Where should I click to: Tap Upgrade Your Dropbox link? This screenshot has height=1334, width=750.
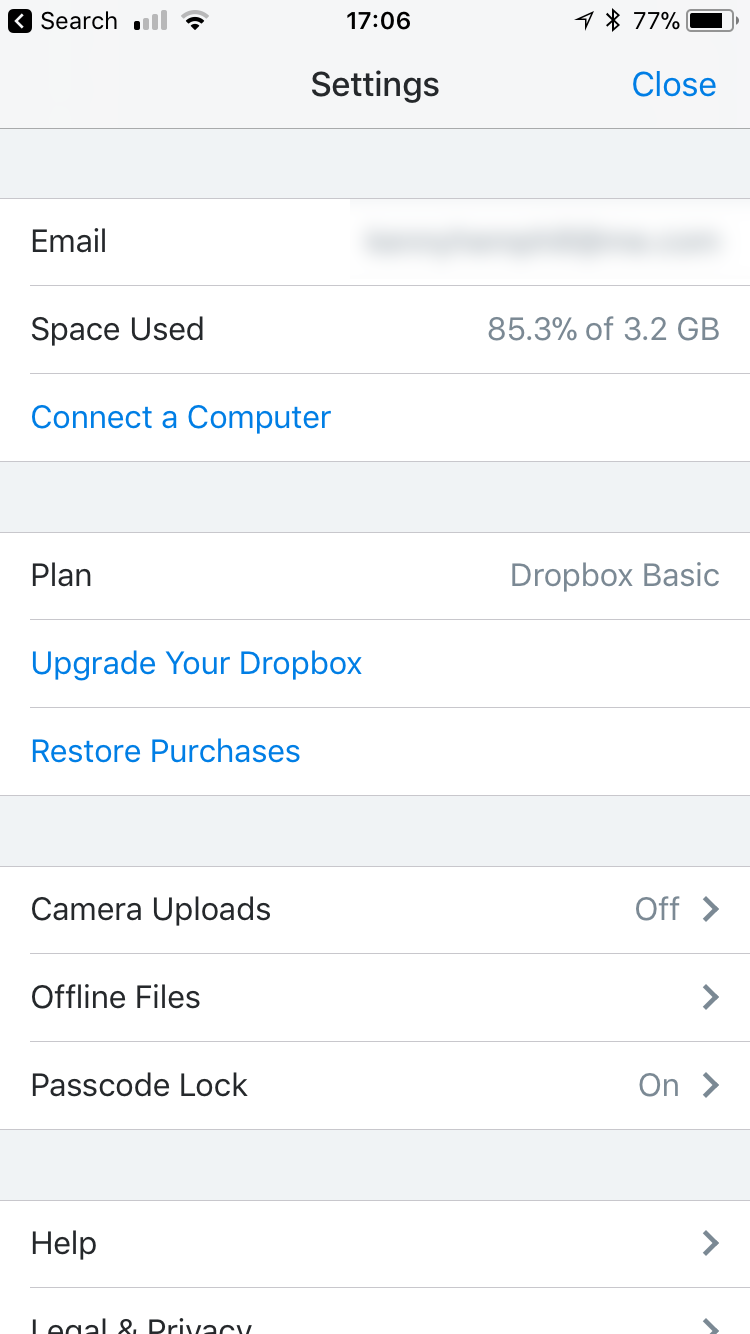[x=196, y=663]
